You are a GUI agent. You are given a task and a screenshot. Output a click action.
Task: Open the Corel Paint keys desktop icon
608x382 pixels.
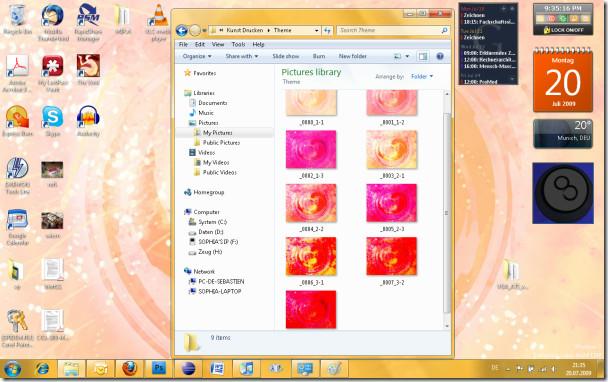pos(17,328)
